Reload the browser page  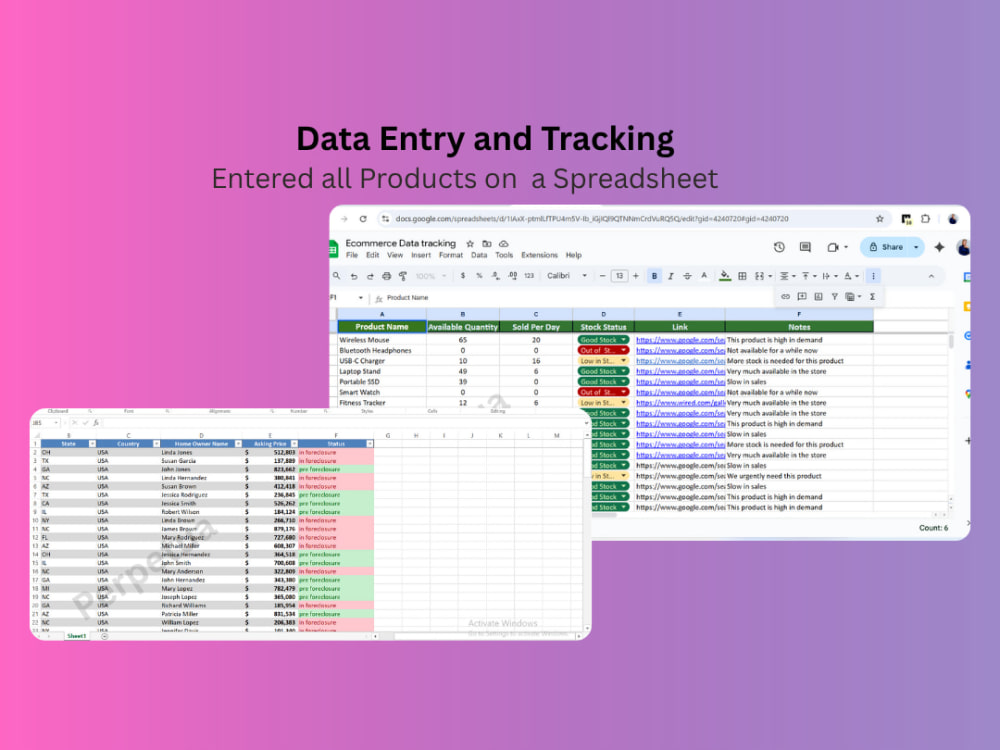(x=363, y=219)
